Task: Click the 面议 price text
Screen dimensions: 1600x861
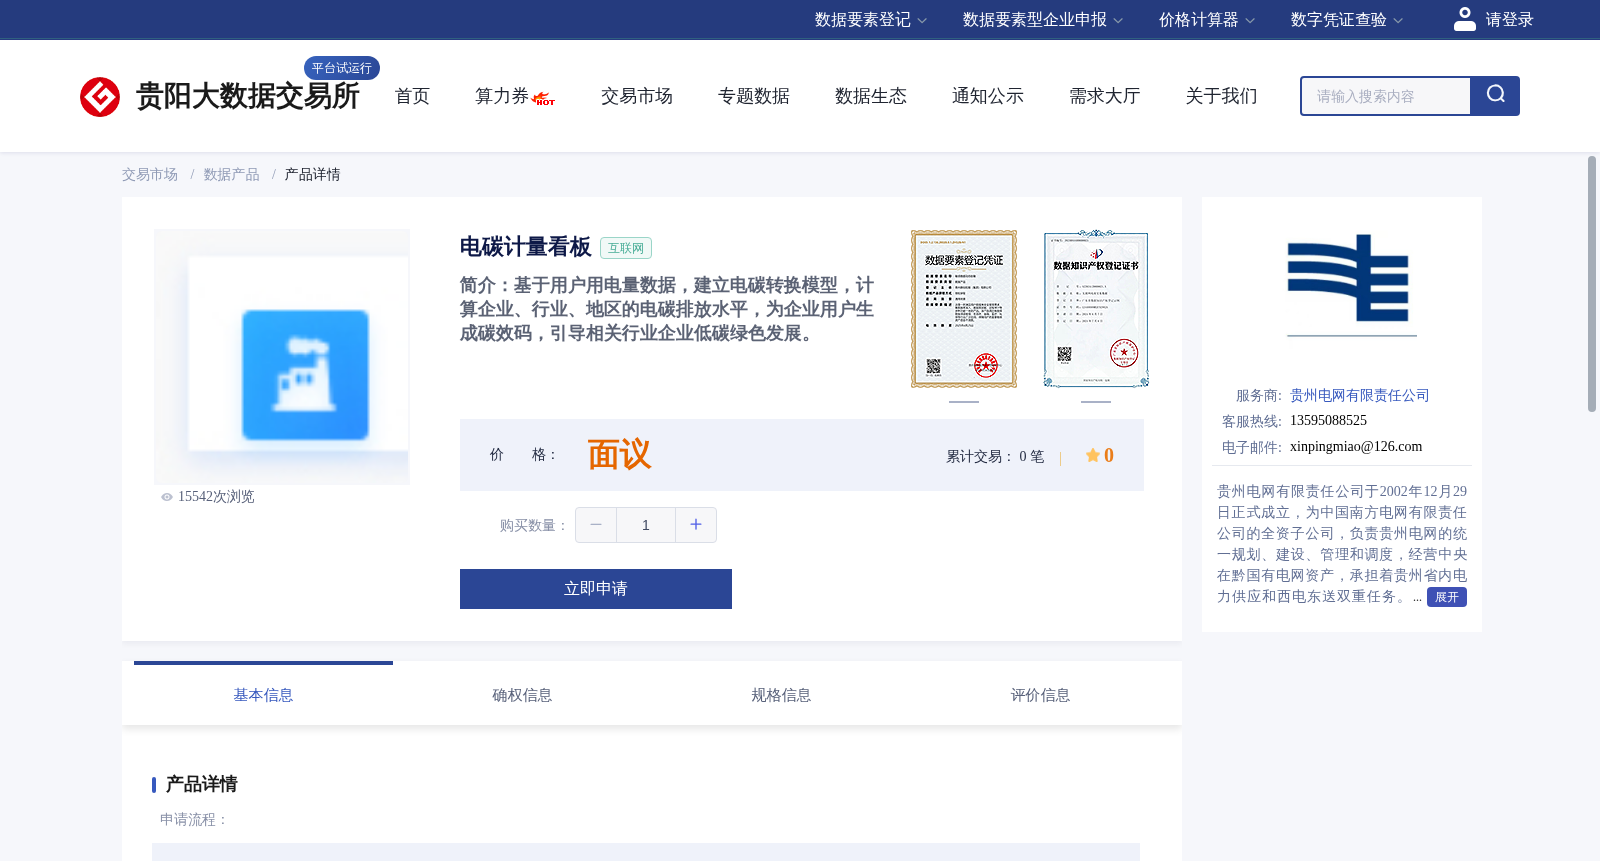Action: tap(619, 455)
